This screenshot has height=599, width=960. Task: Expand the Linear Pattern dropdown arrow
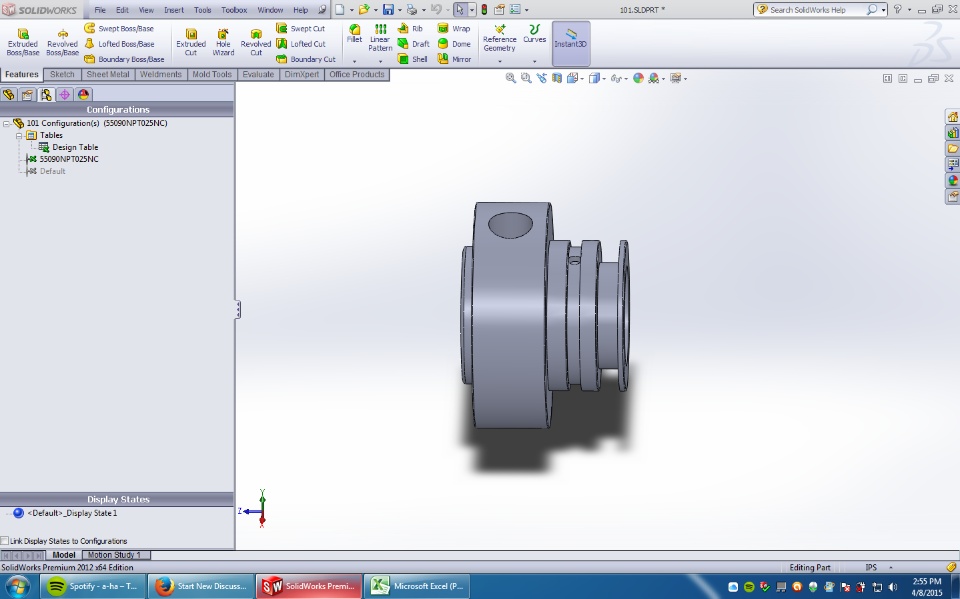[380, 61]
